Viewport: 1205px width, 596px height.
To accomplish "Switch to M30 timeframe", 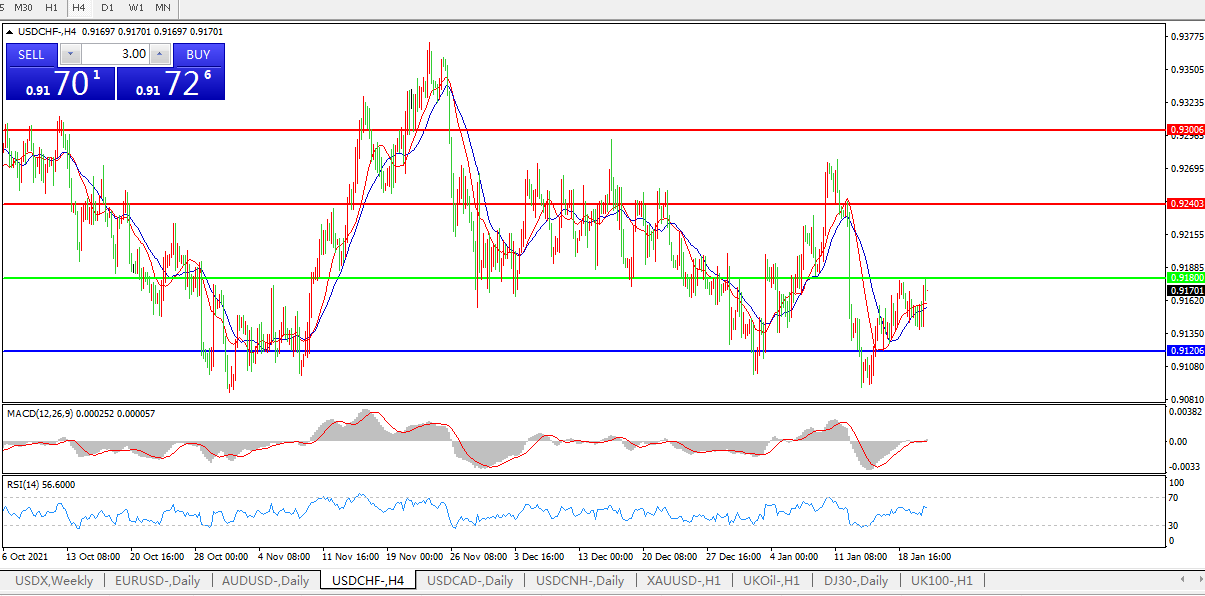I will pyautogui.click(x=23, y=7).
